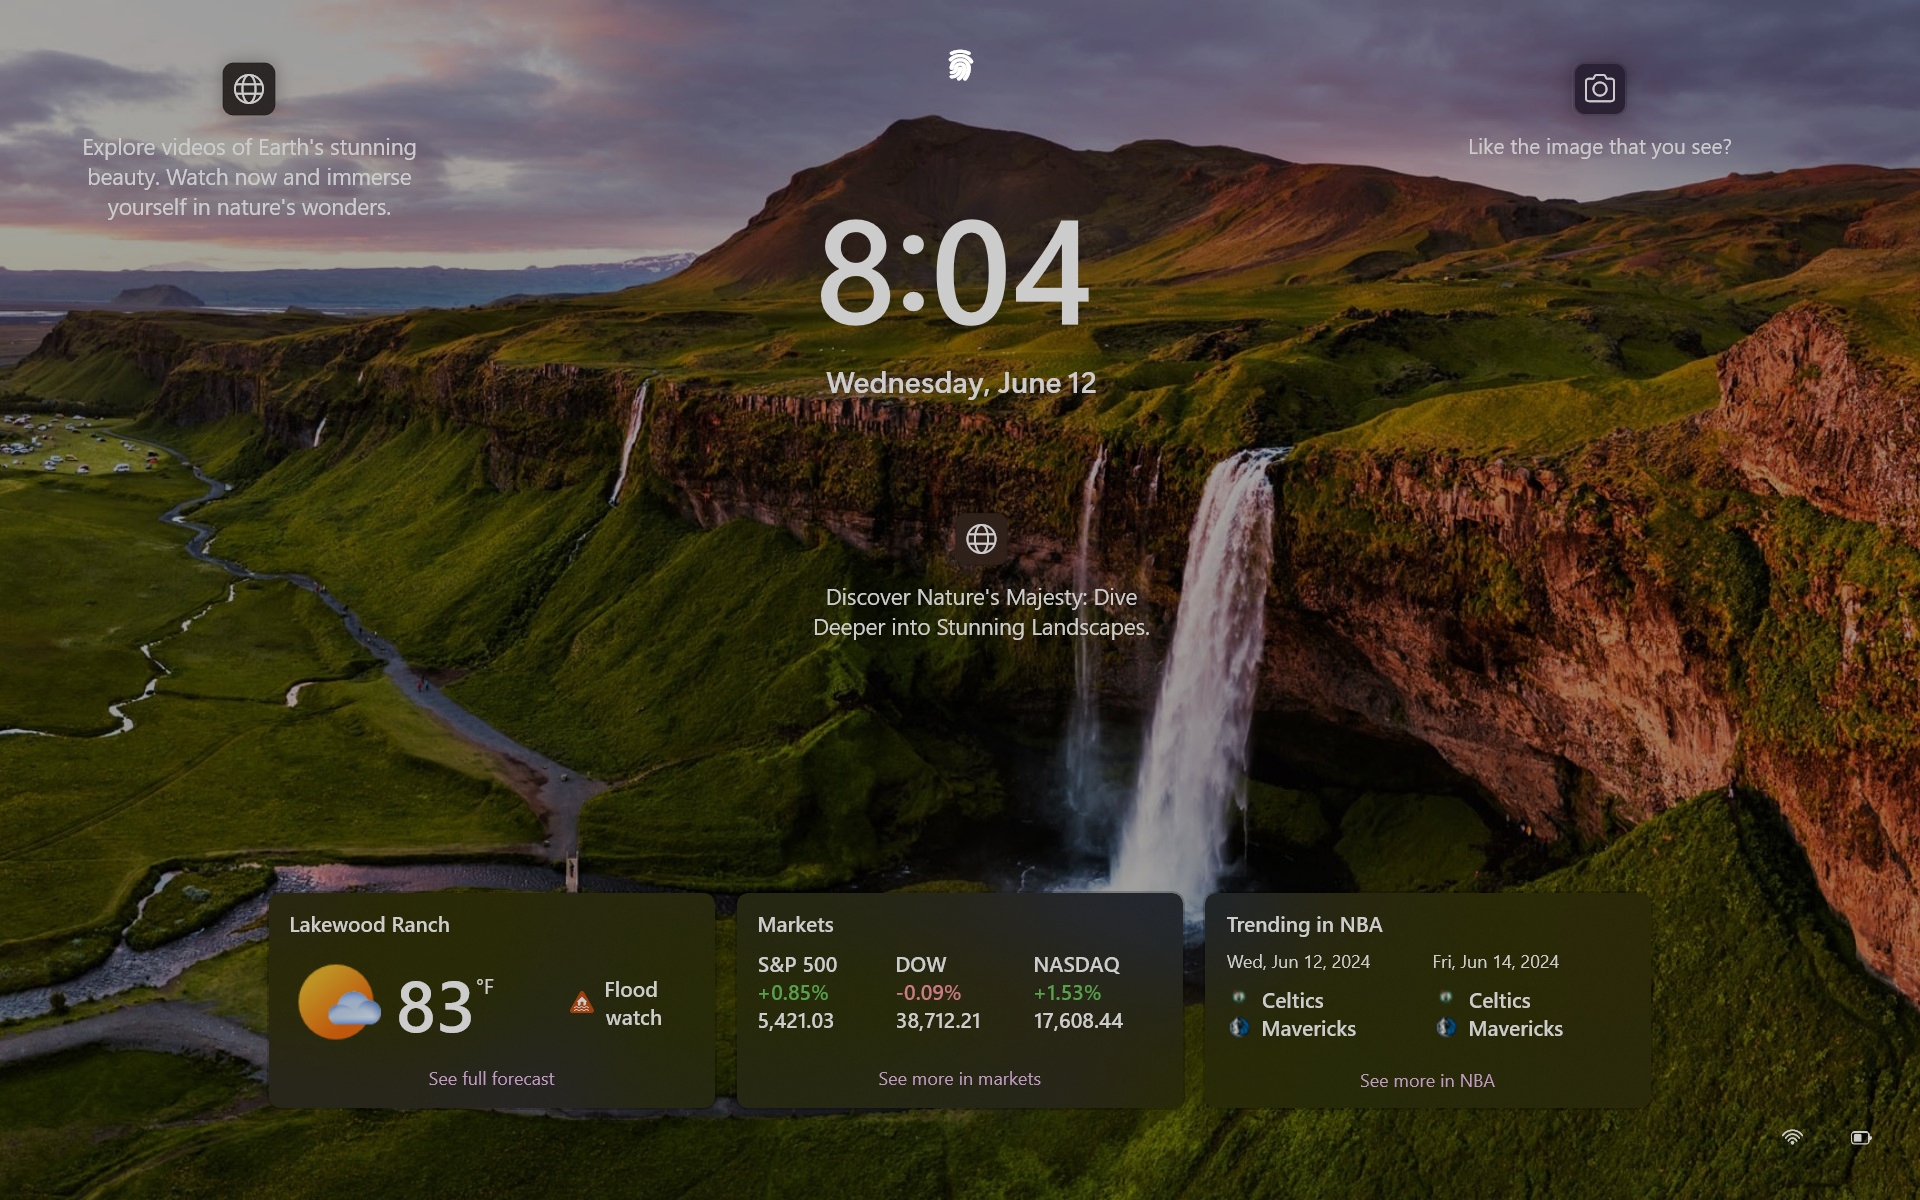This screenshot has height=1200, width=1920.
Task: Click the battery status icon
Action: (1860, 1137)
